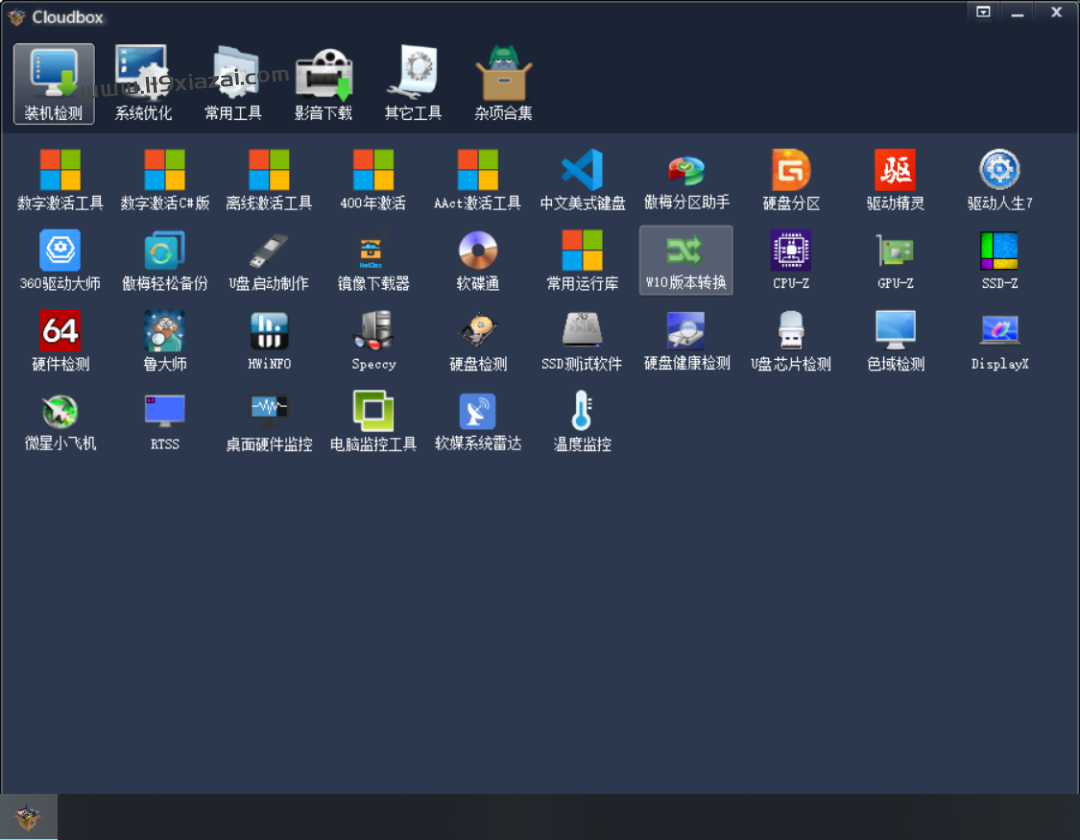This screenshot has width=1080, height=840.
Task: Launch 傲梅分区助手
Action: [687, 180]
